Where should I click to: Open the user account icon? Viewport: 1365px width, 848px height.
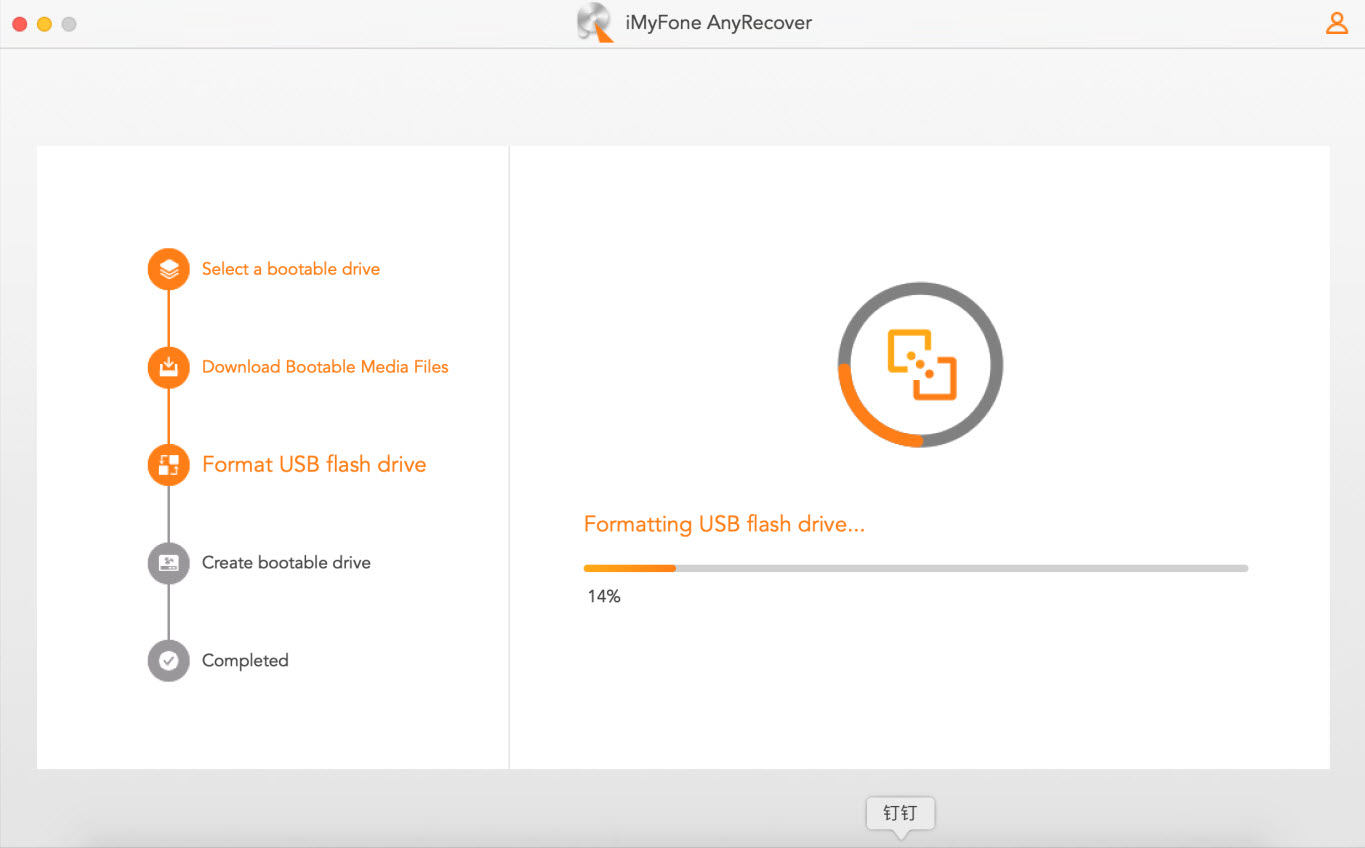pyautogui.click(x=1337, y=22)
